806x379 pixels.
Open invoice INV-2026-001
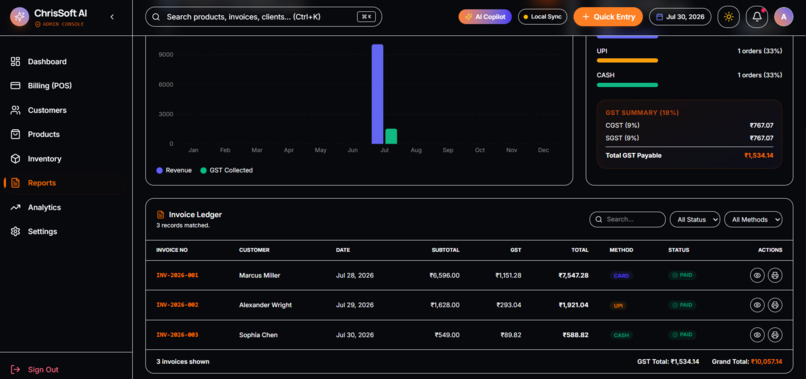[177, 276]
